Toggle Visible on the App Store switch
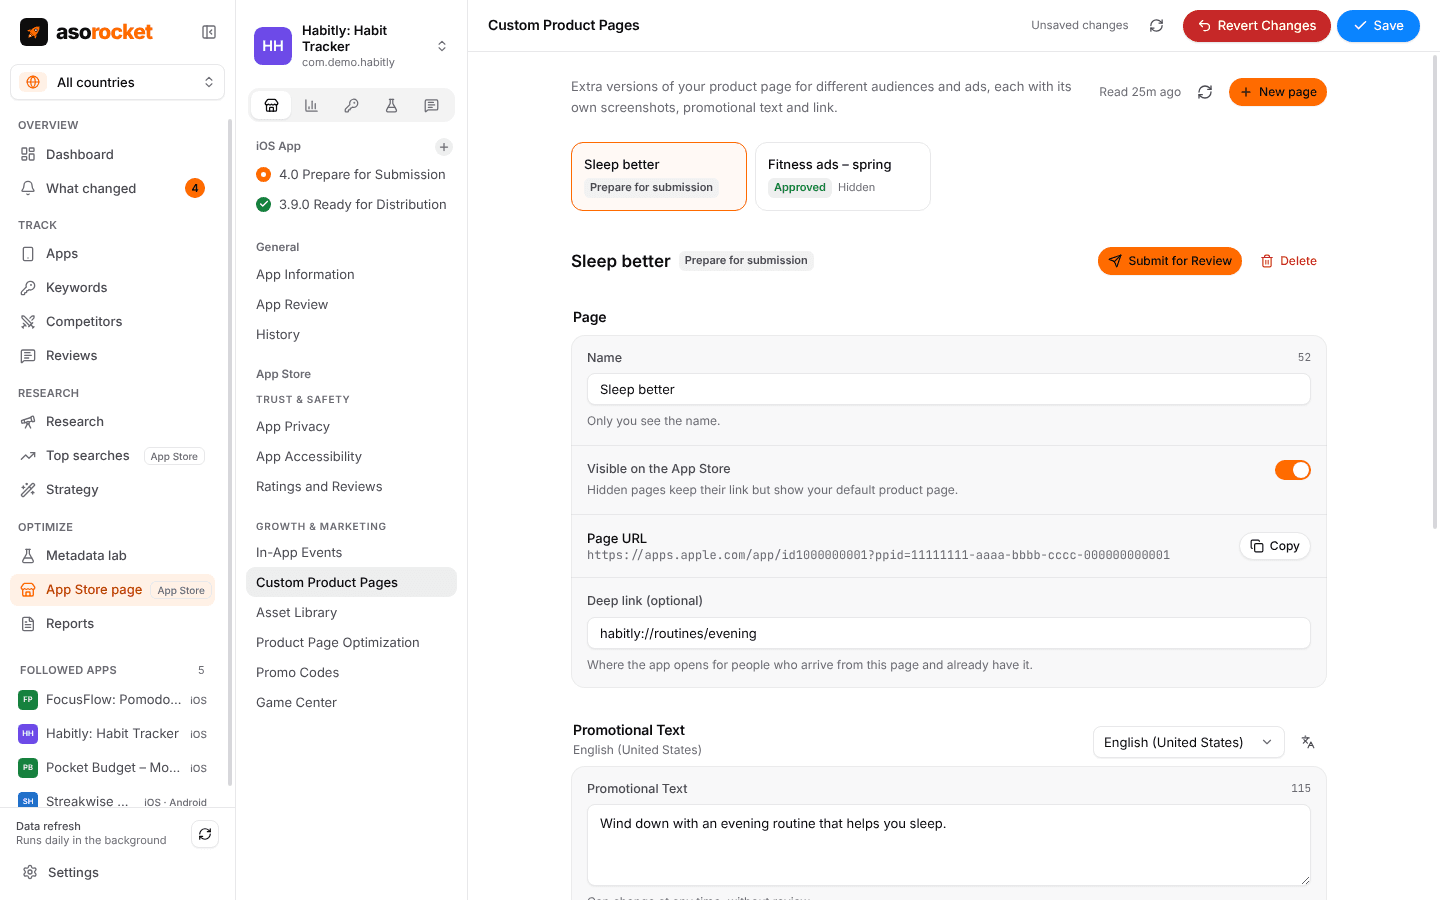 (x=1292, y=470)
